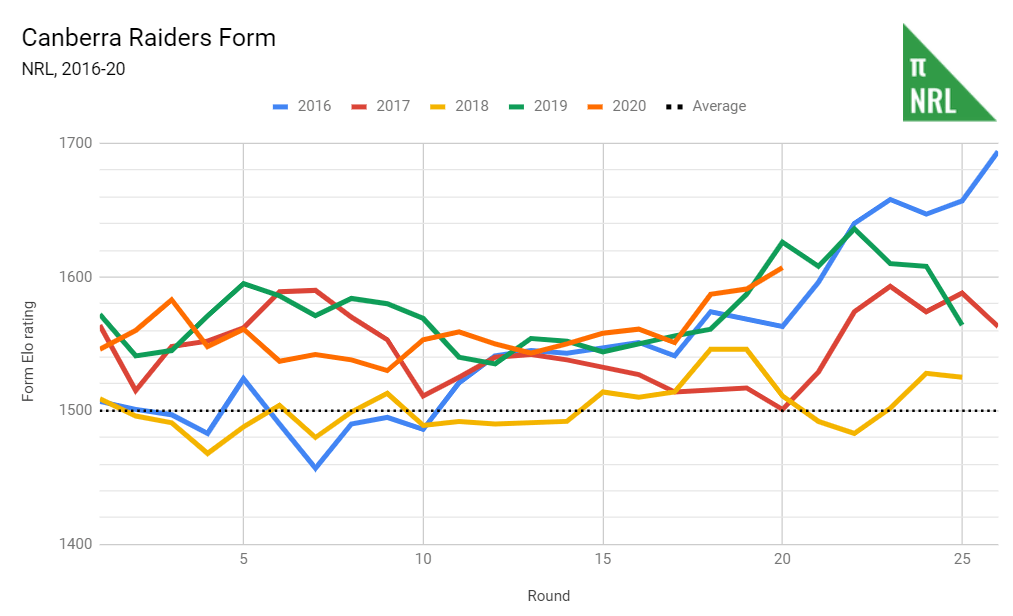Select the 2017 legend text label

(393, 106)
